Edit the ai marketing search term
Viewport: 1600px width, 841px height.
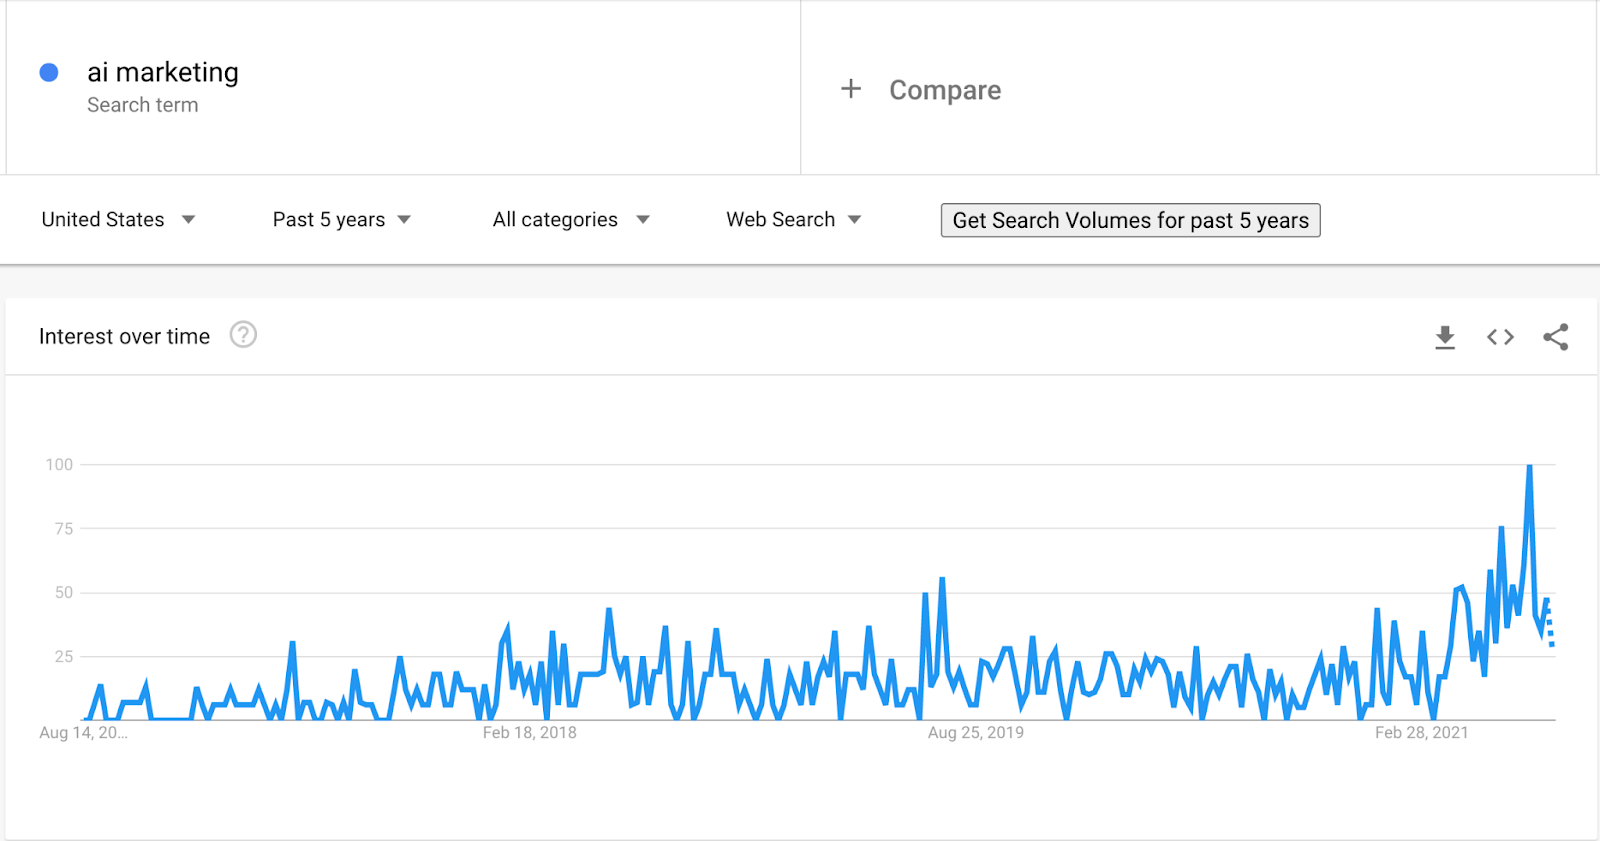[163, 72]
